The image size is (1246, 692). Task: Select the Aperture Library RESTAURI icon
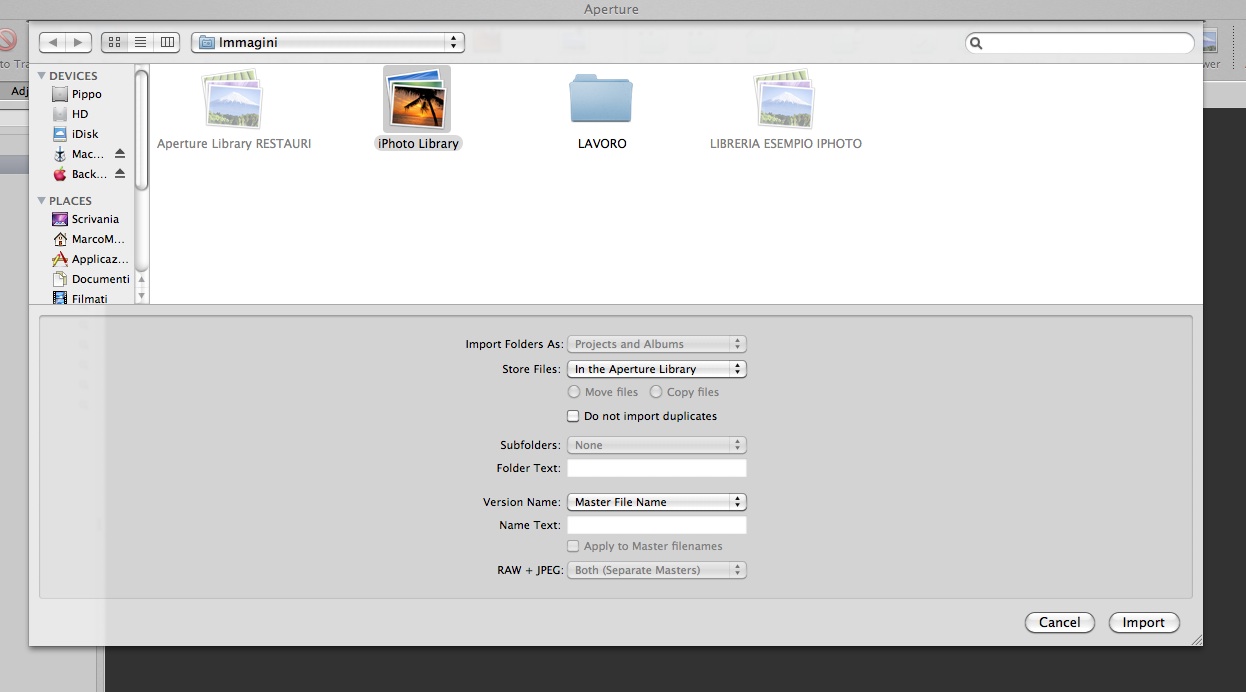click(x=233, y=100)
